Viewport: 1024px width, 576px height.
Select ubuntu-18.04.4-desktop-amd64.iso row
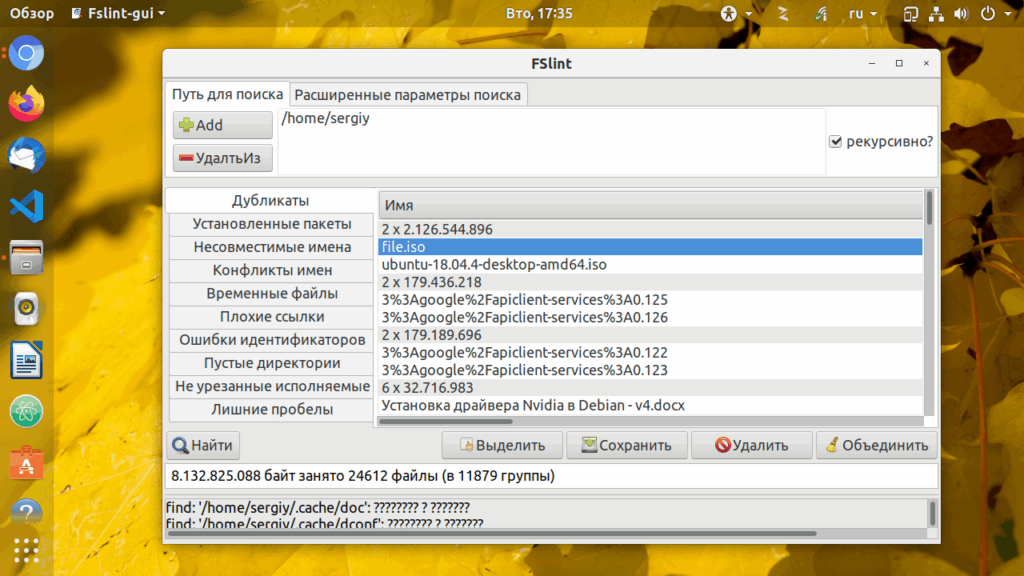(650, 264)
